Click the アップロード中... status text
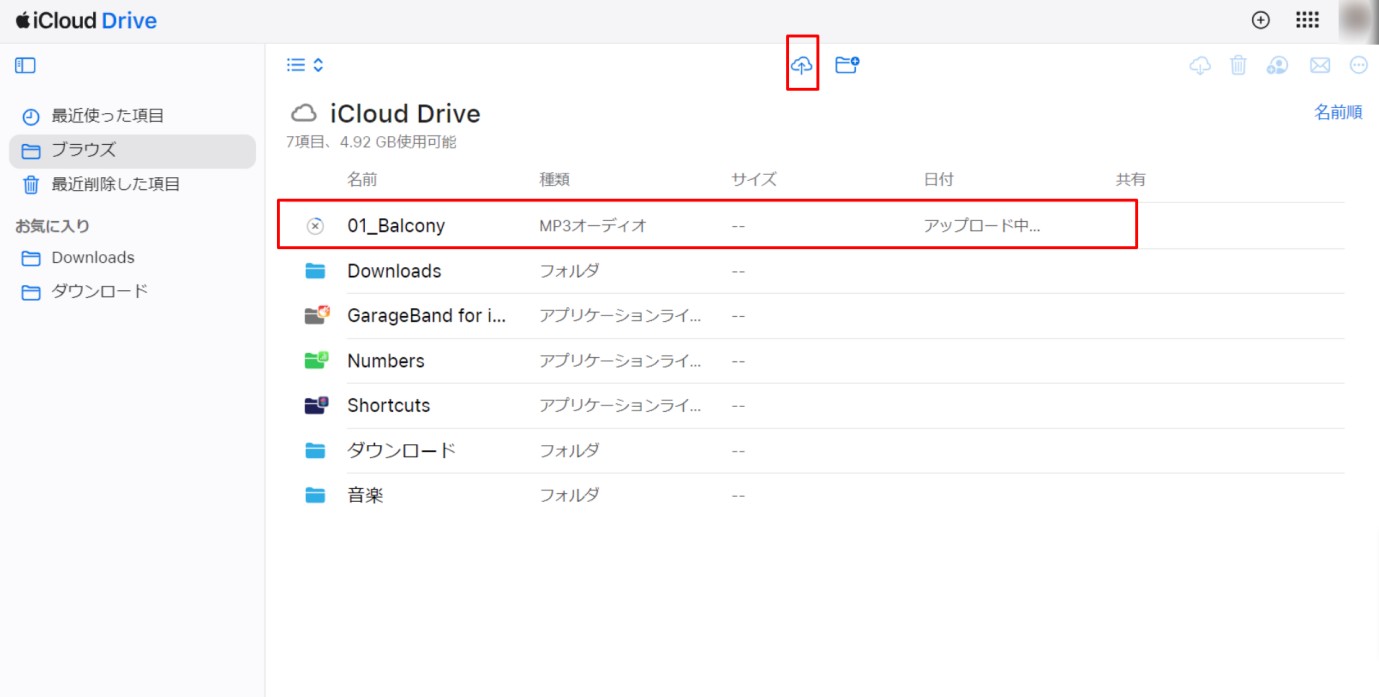 click(x=982, y=226)
